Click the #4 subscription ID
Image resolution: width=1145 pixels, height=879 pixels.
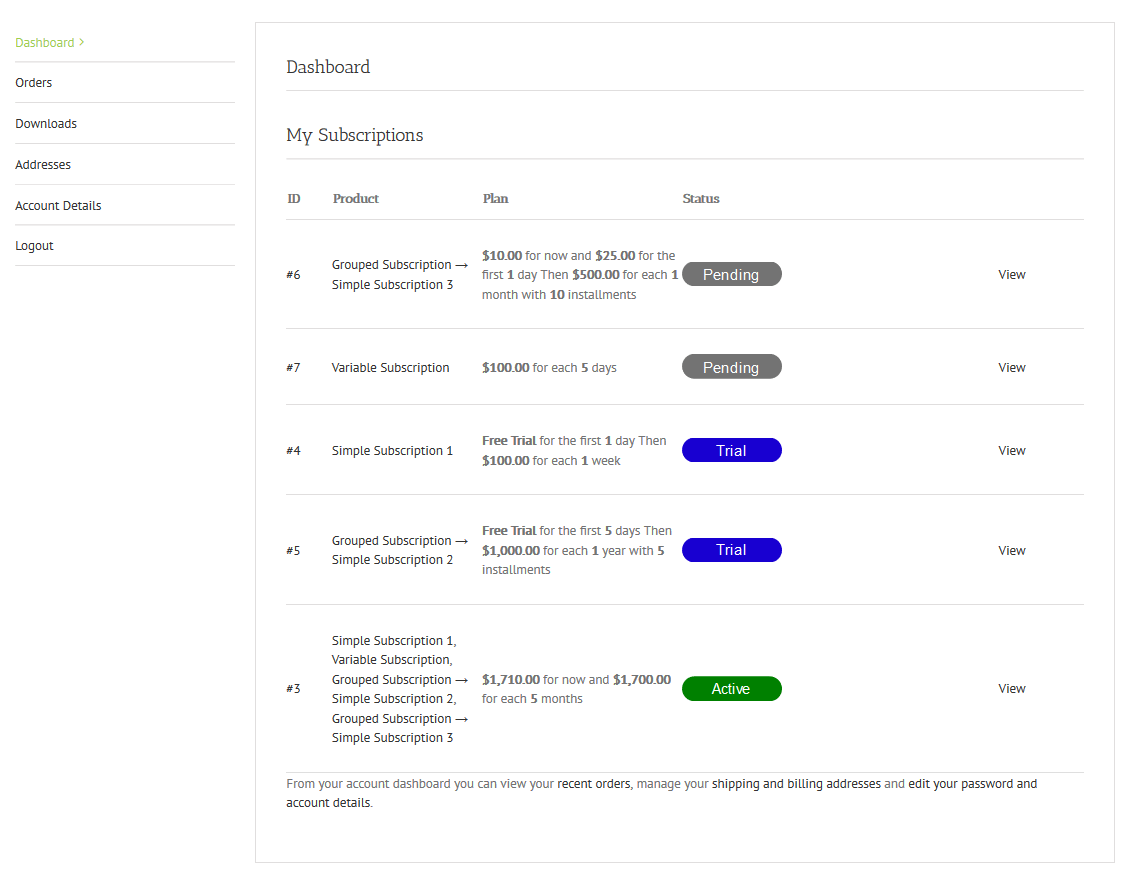pos(293,450)
